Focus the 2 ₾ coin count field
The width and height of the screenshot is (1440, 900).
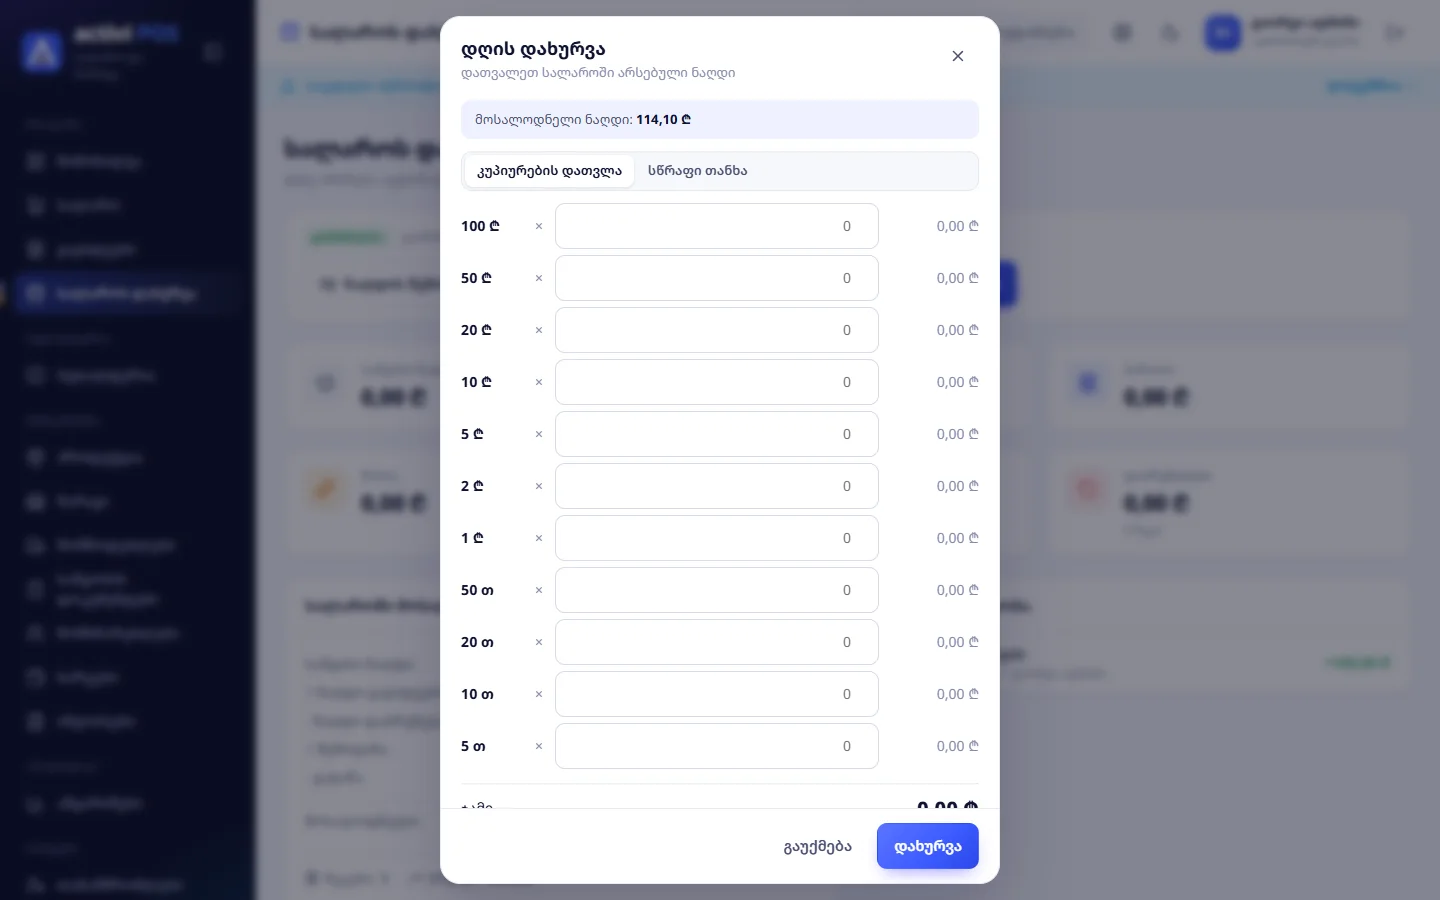[717, 486]
